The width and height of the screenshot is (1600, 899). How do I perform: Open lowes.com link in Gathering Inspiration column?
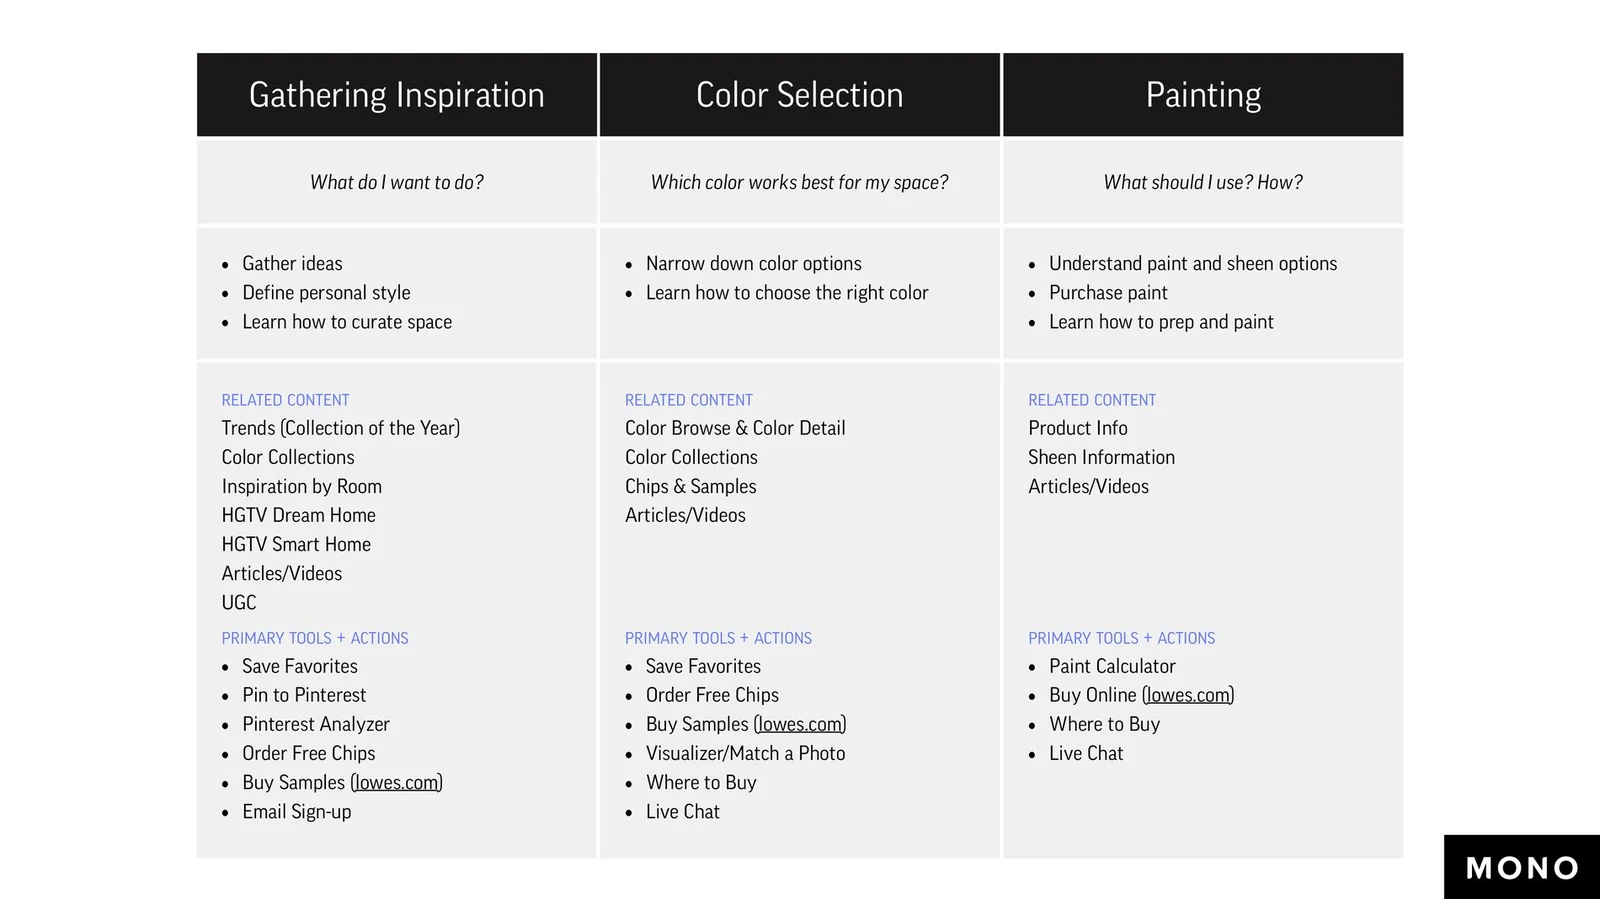[x=397, y=782]
